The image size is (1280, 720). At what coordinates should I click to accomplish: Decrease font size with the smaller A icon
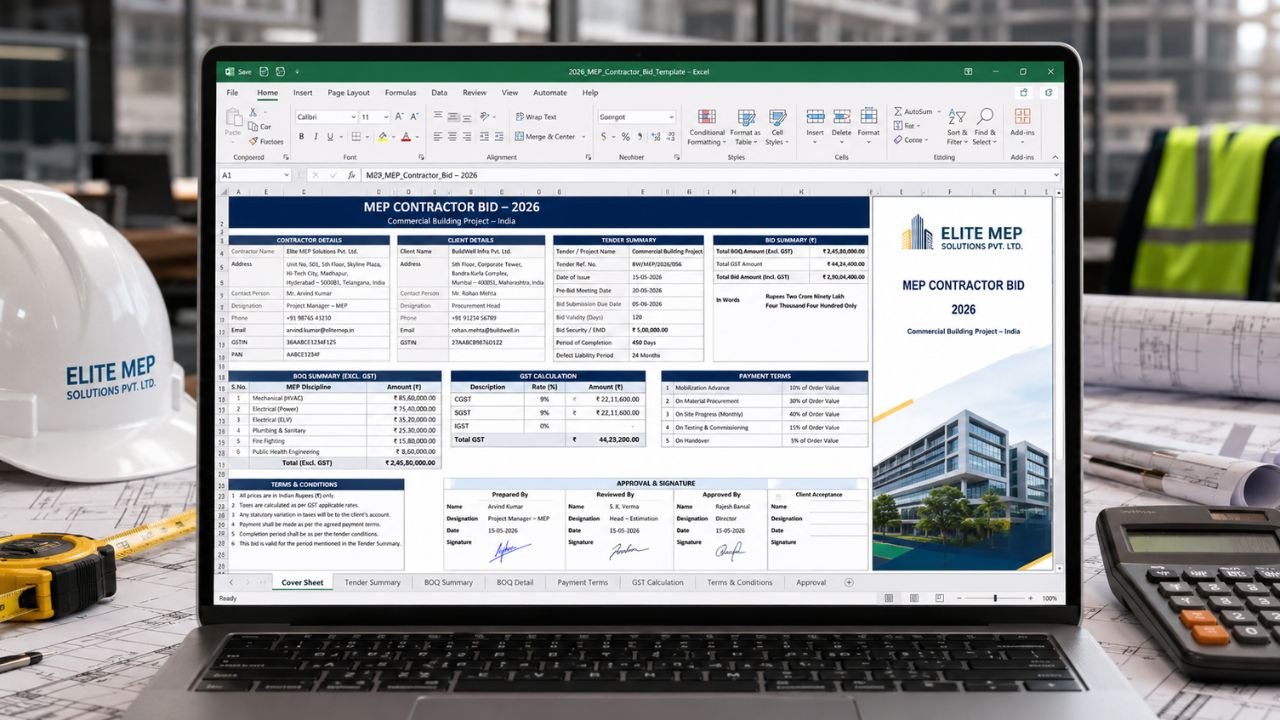(414, 117)
